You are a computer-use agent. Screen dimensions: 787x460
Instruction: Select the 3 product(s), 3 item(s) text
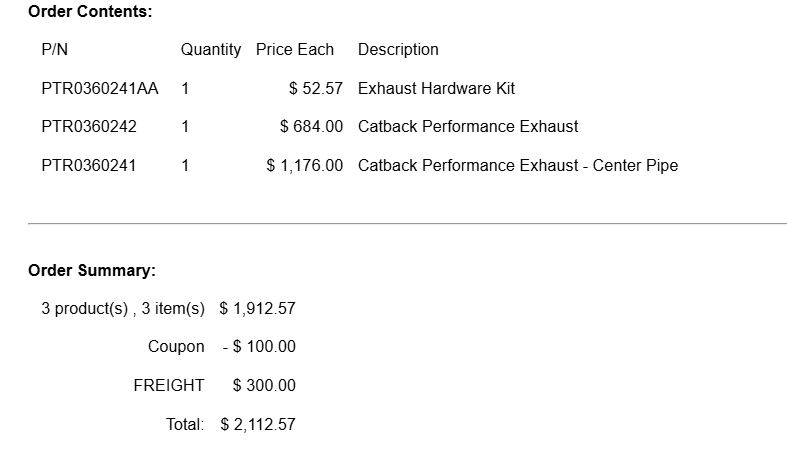(122, 309)
